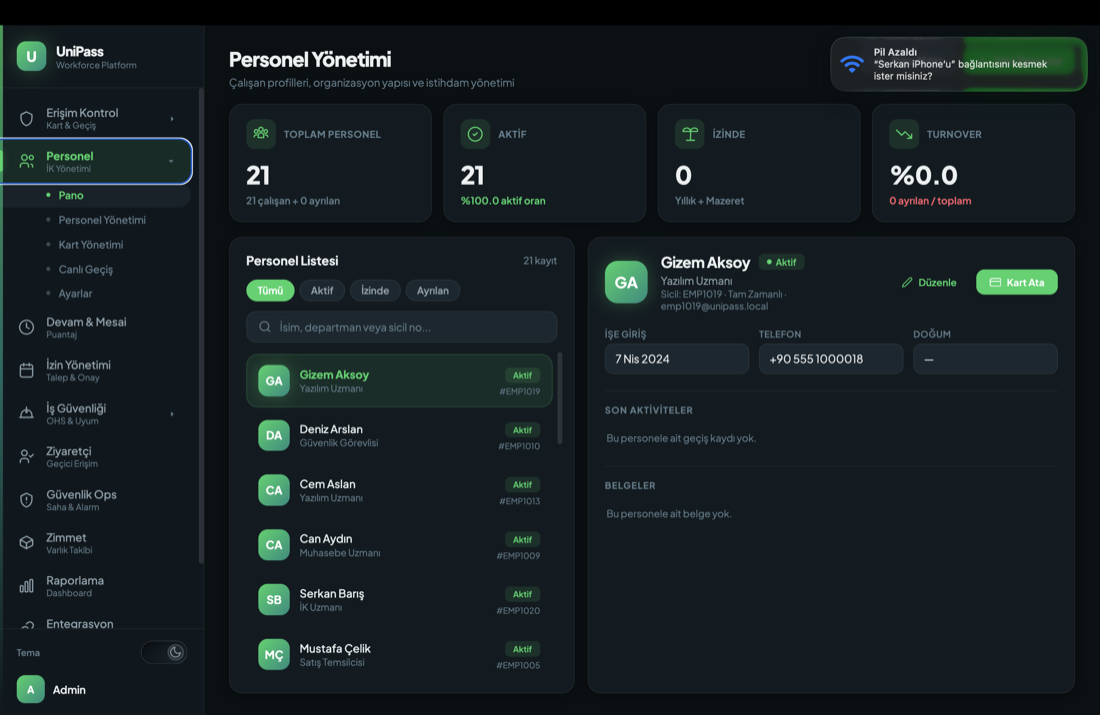
Task: Open Ziyaretçi person-check icon
Action: 27,457
